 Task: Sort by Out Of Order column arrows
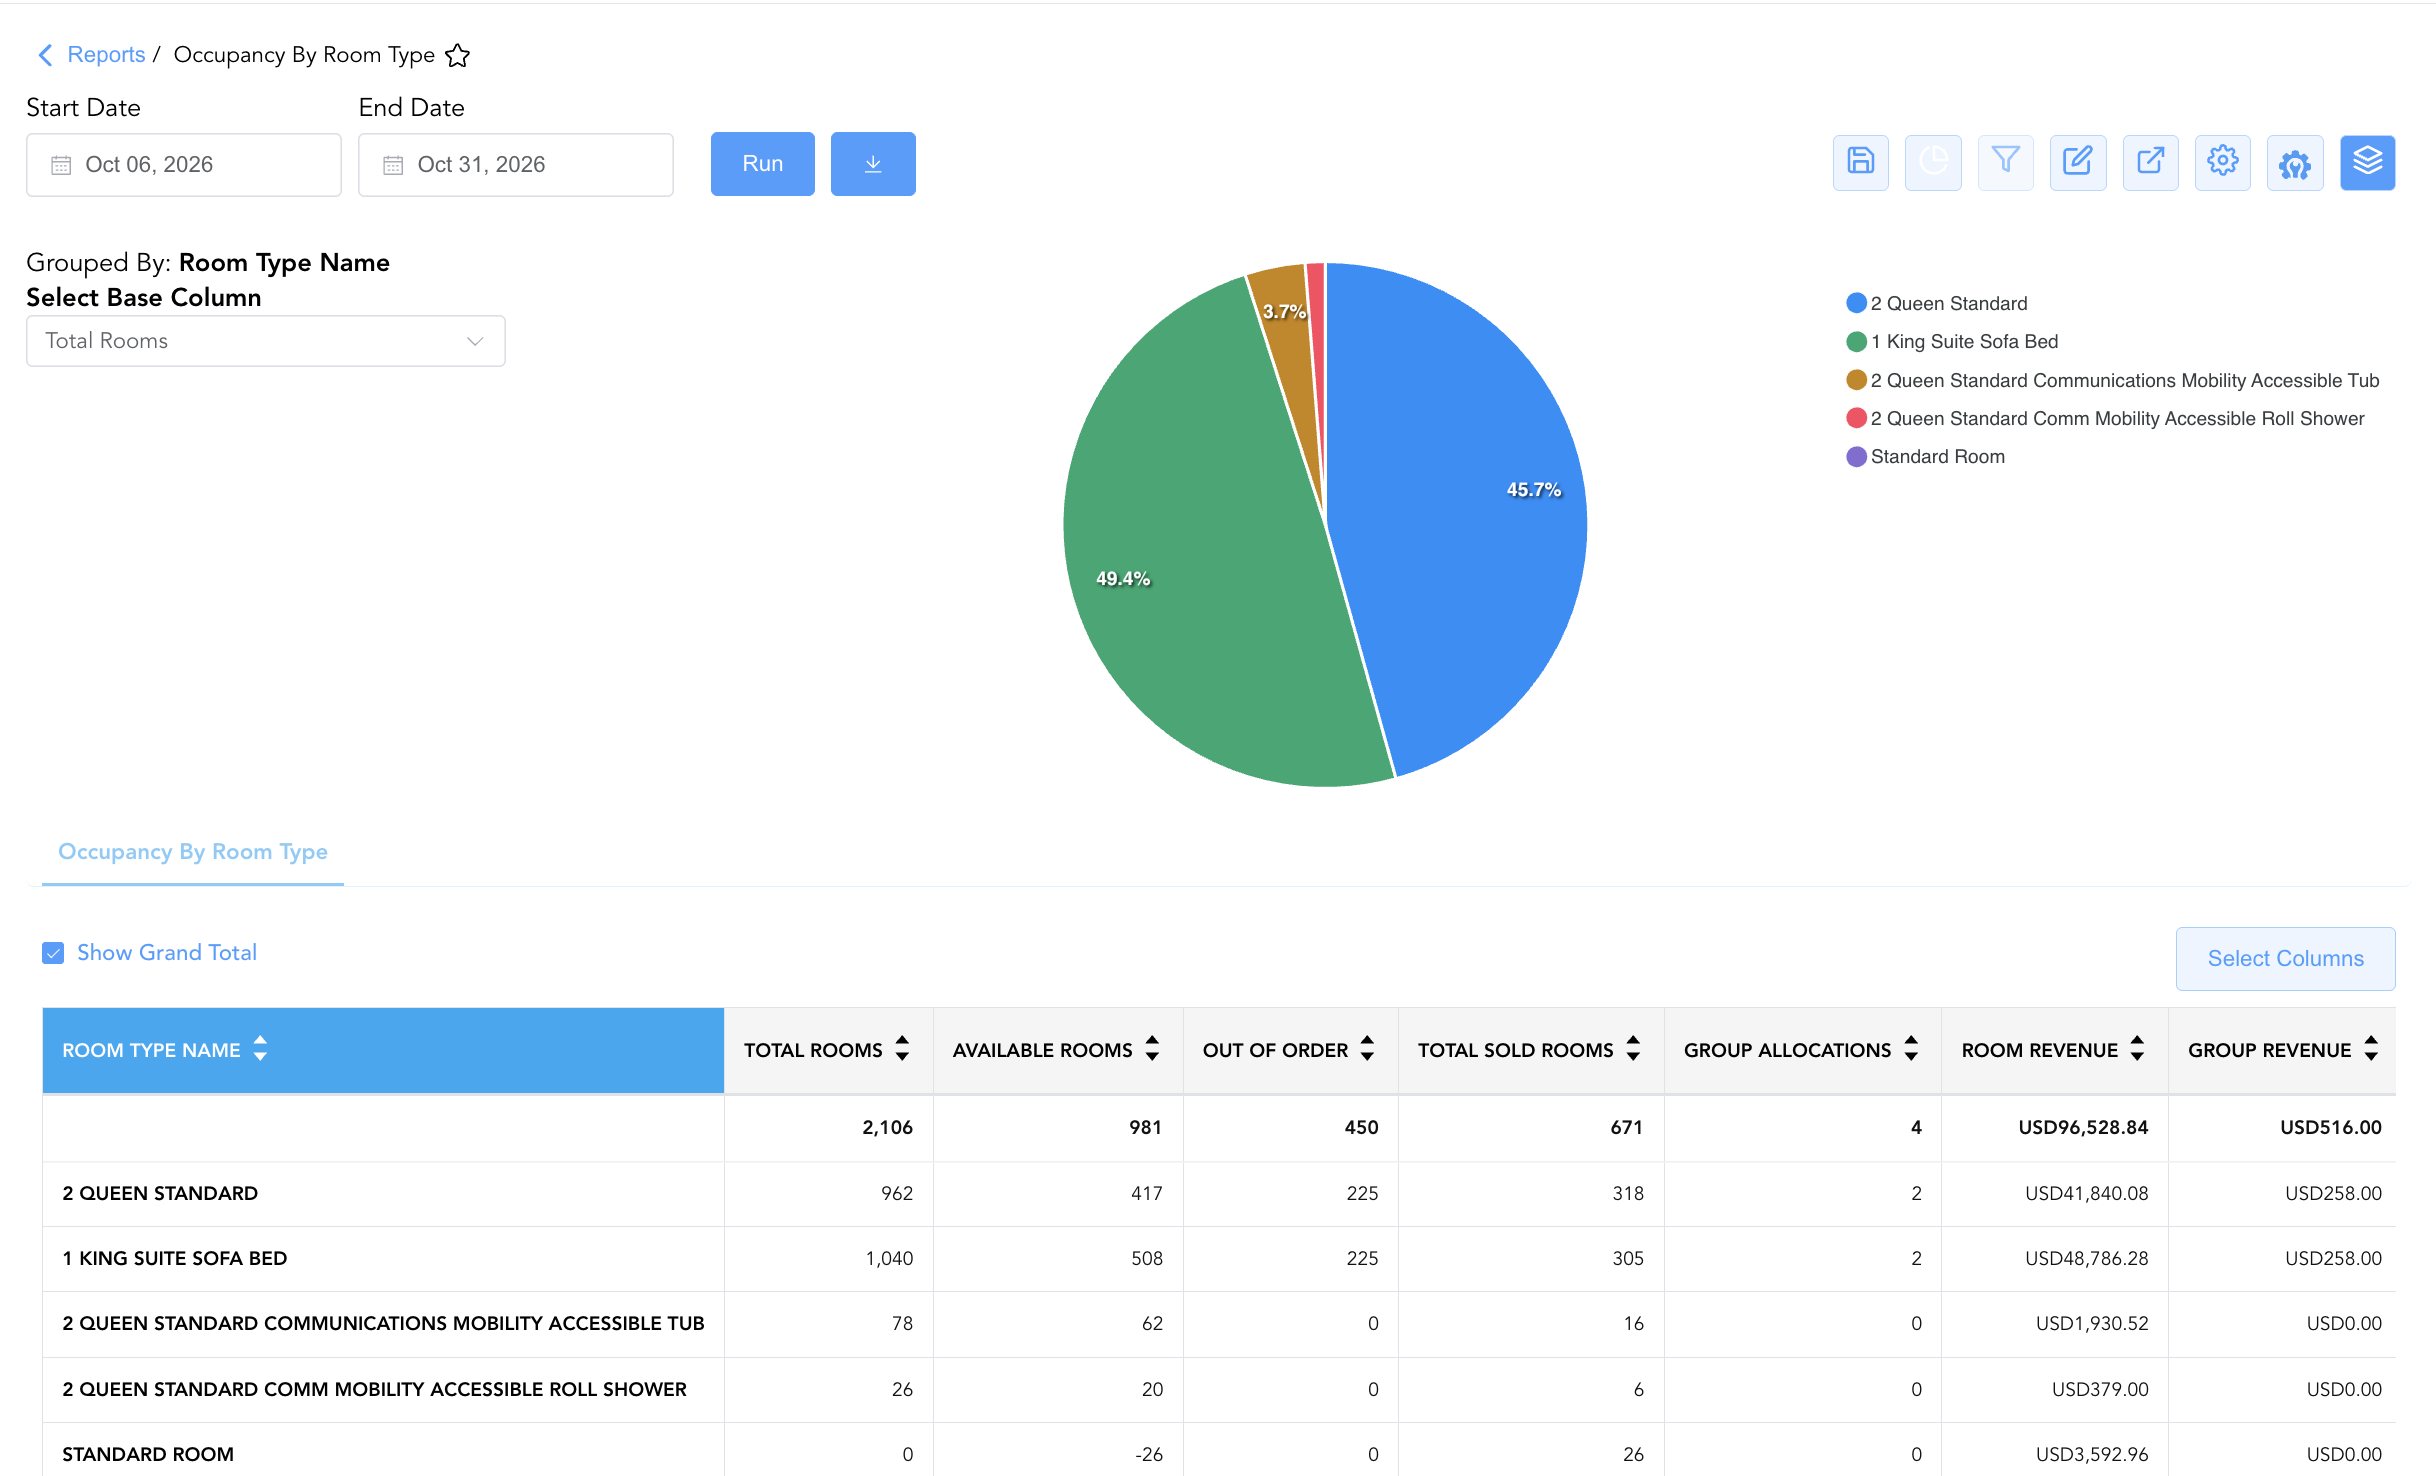tap(1367, 1049)
